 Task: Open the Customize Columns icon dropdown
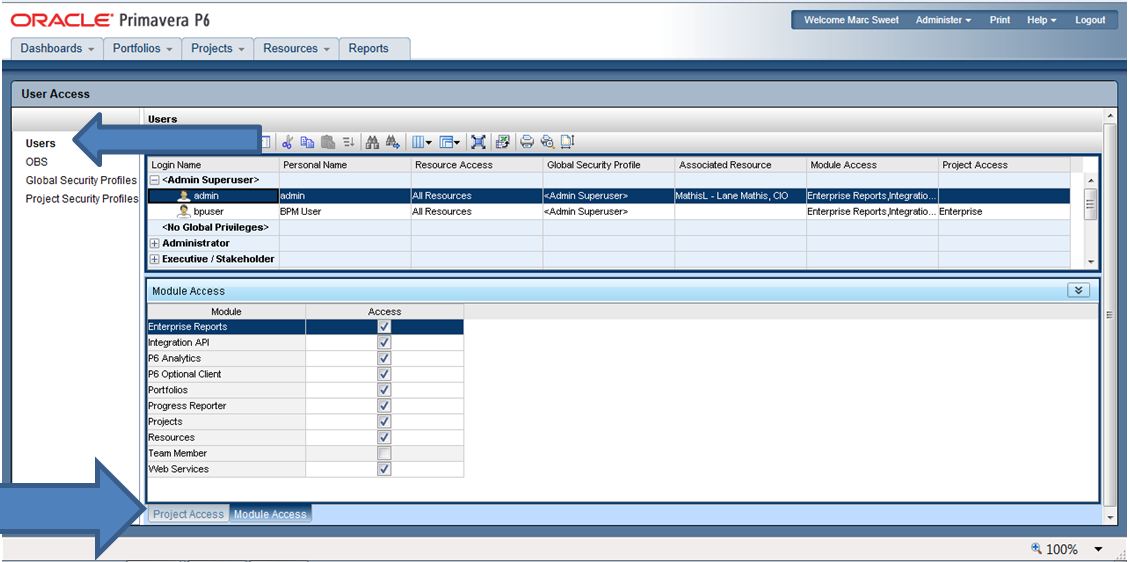[422, 142]
